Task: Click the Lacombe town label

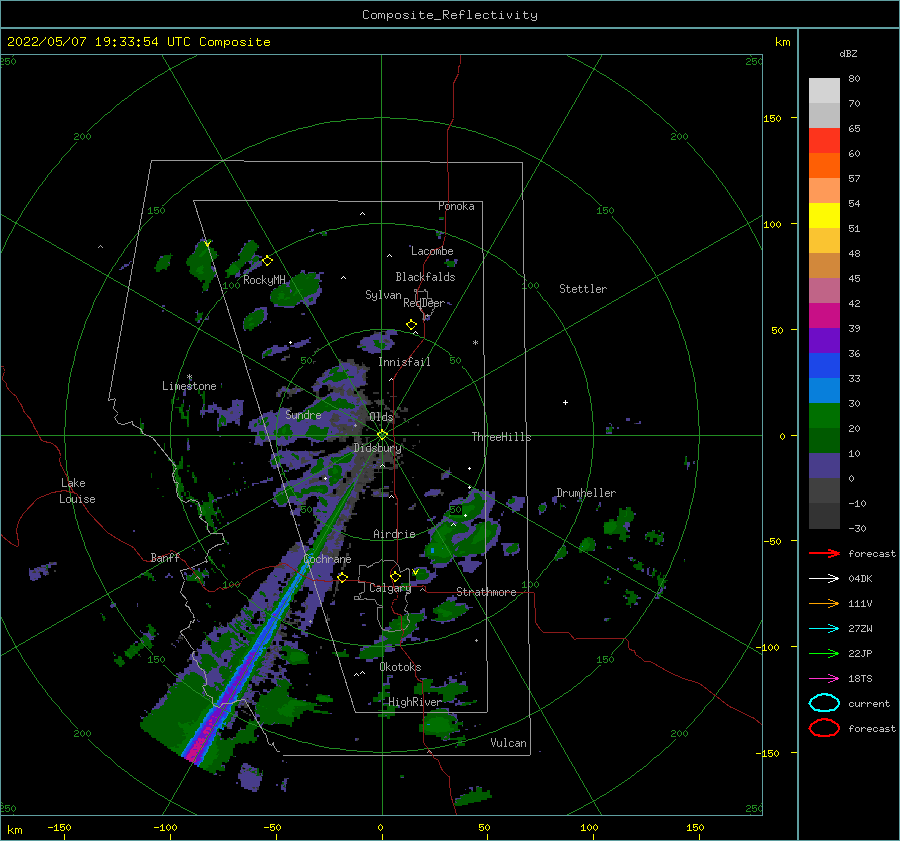Action: coord(432,251)
